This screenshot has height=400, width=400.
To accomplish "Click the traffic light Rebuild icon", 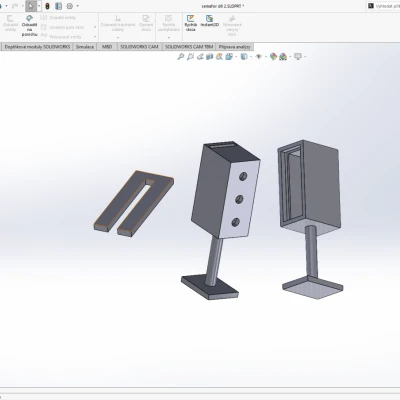I will (47, 6).
